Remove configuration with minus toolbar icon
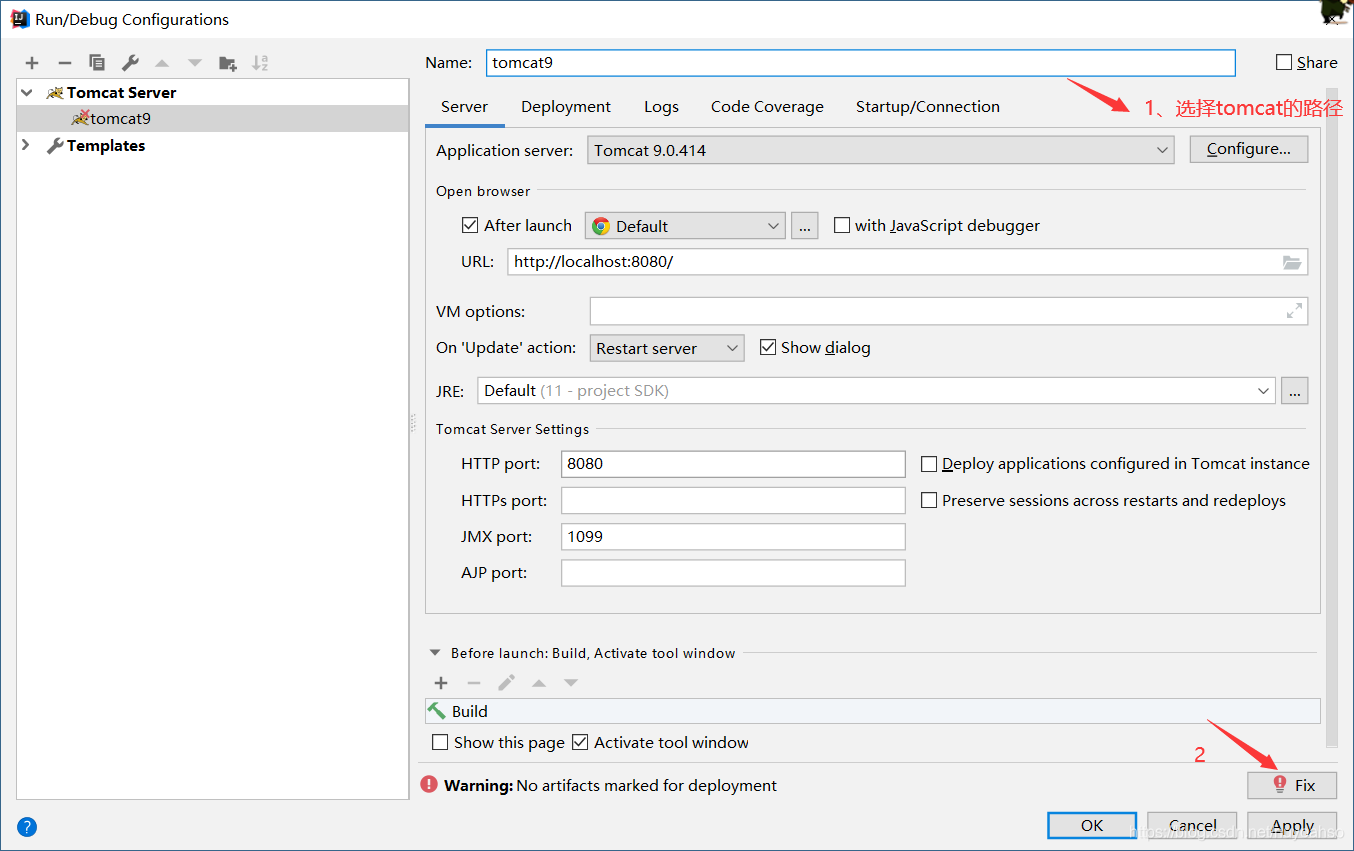This screenshot has width=1354, height=851. click(x=64, y=63)
